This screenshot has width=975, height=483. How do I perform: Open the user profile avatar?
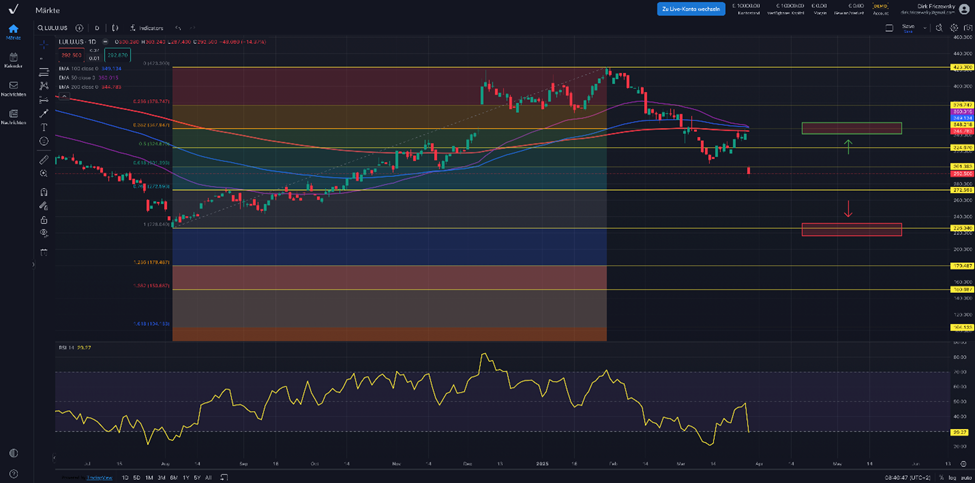(x=963, y=9)
